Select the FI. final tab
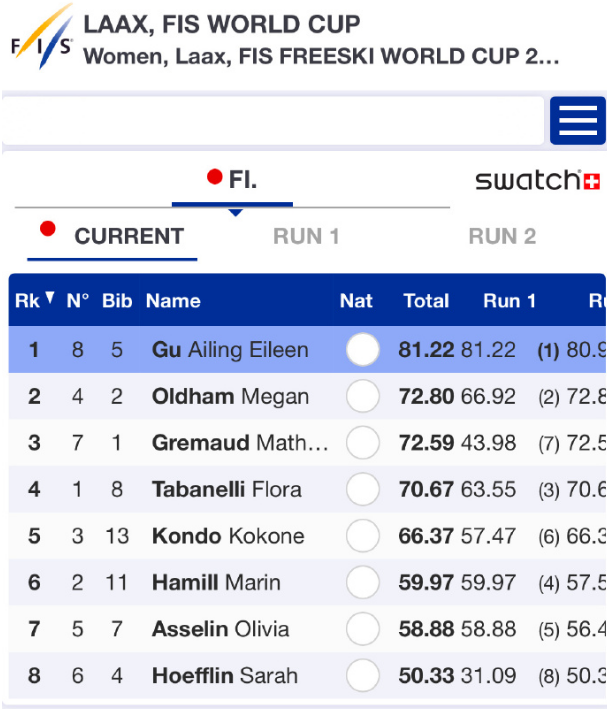The height and width of the screenshot is (709, 607). click(x=233, y=181)
